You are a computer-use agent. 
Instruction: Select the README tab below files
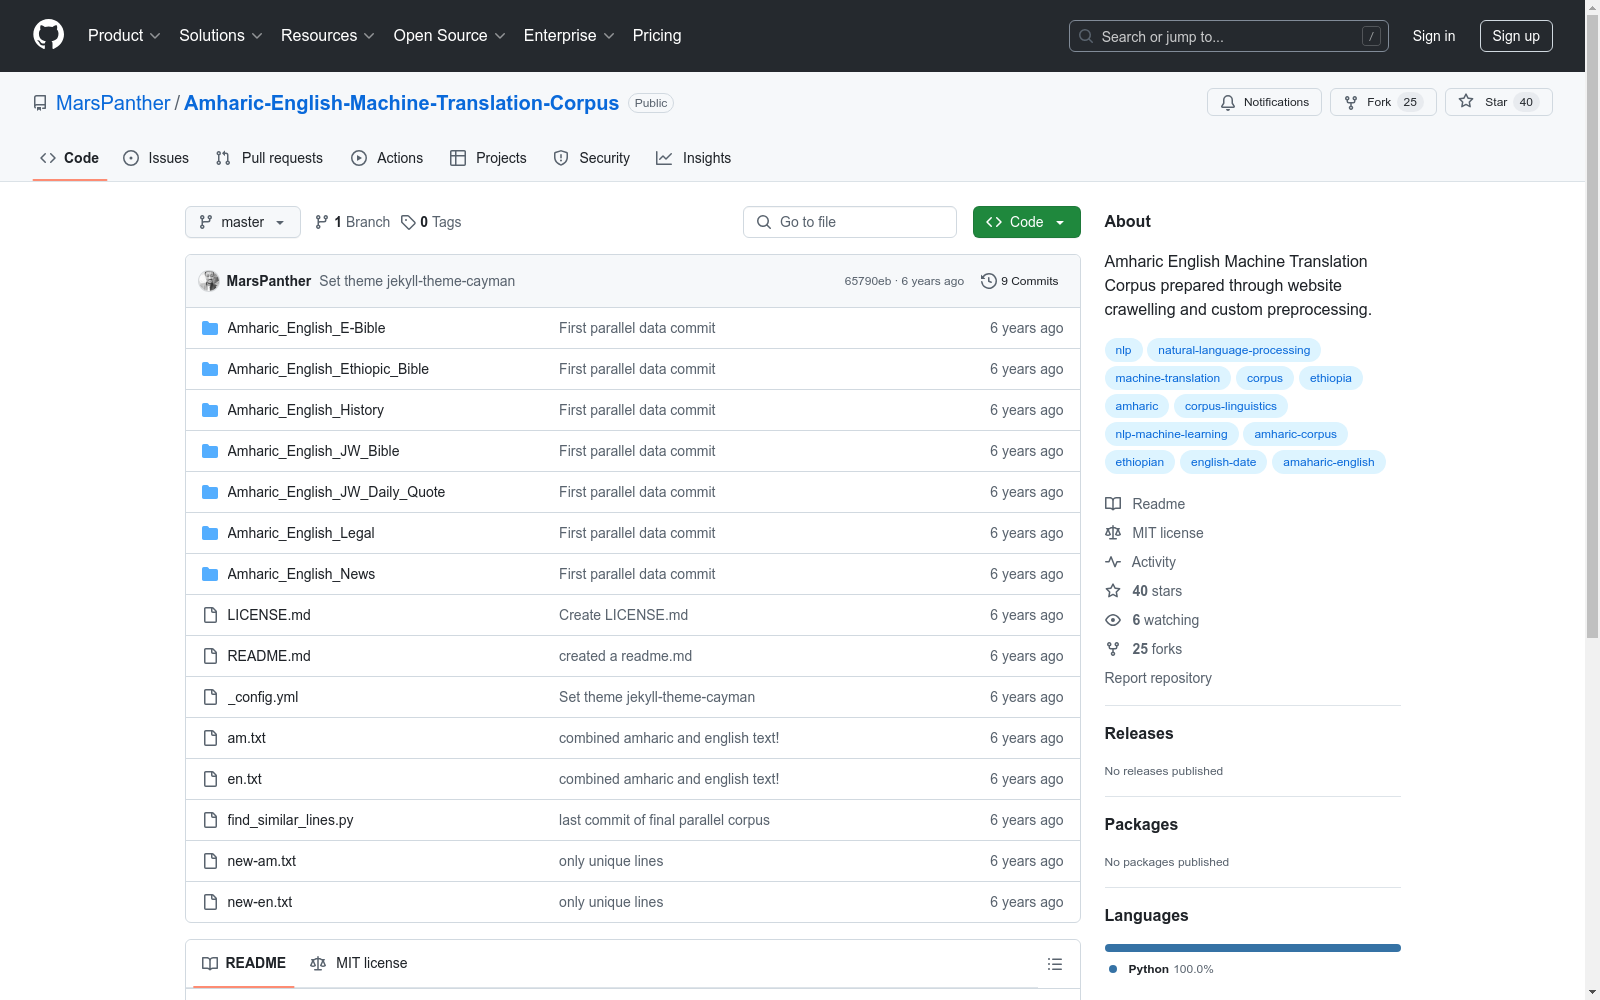244,963
